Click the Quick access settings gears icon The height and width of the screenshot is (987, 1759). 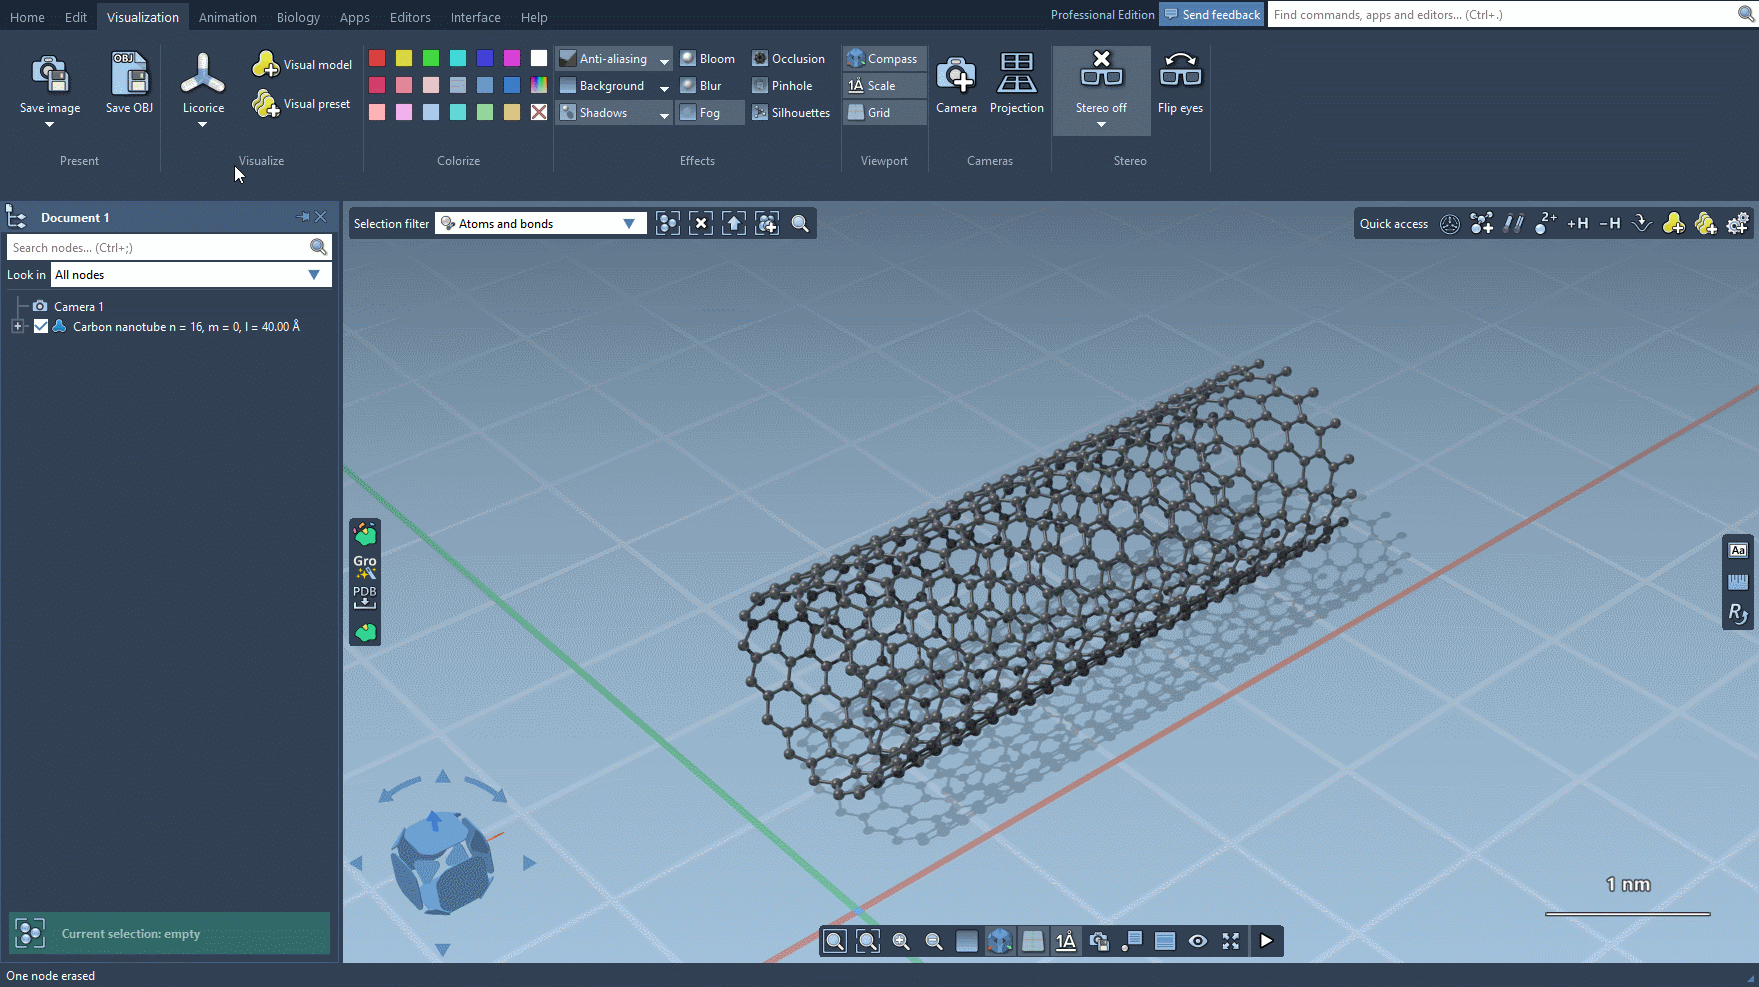pyautogui.click(x=1738, y=223)
